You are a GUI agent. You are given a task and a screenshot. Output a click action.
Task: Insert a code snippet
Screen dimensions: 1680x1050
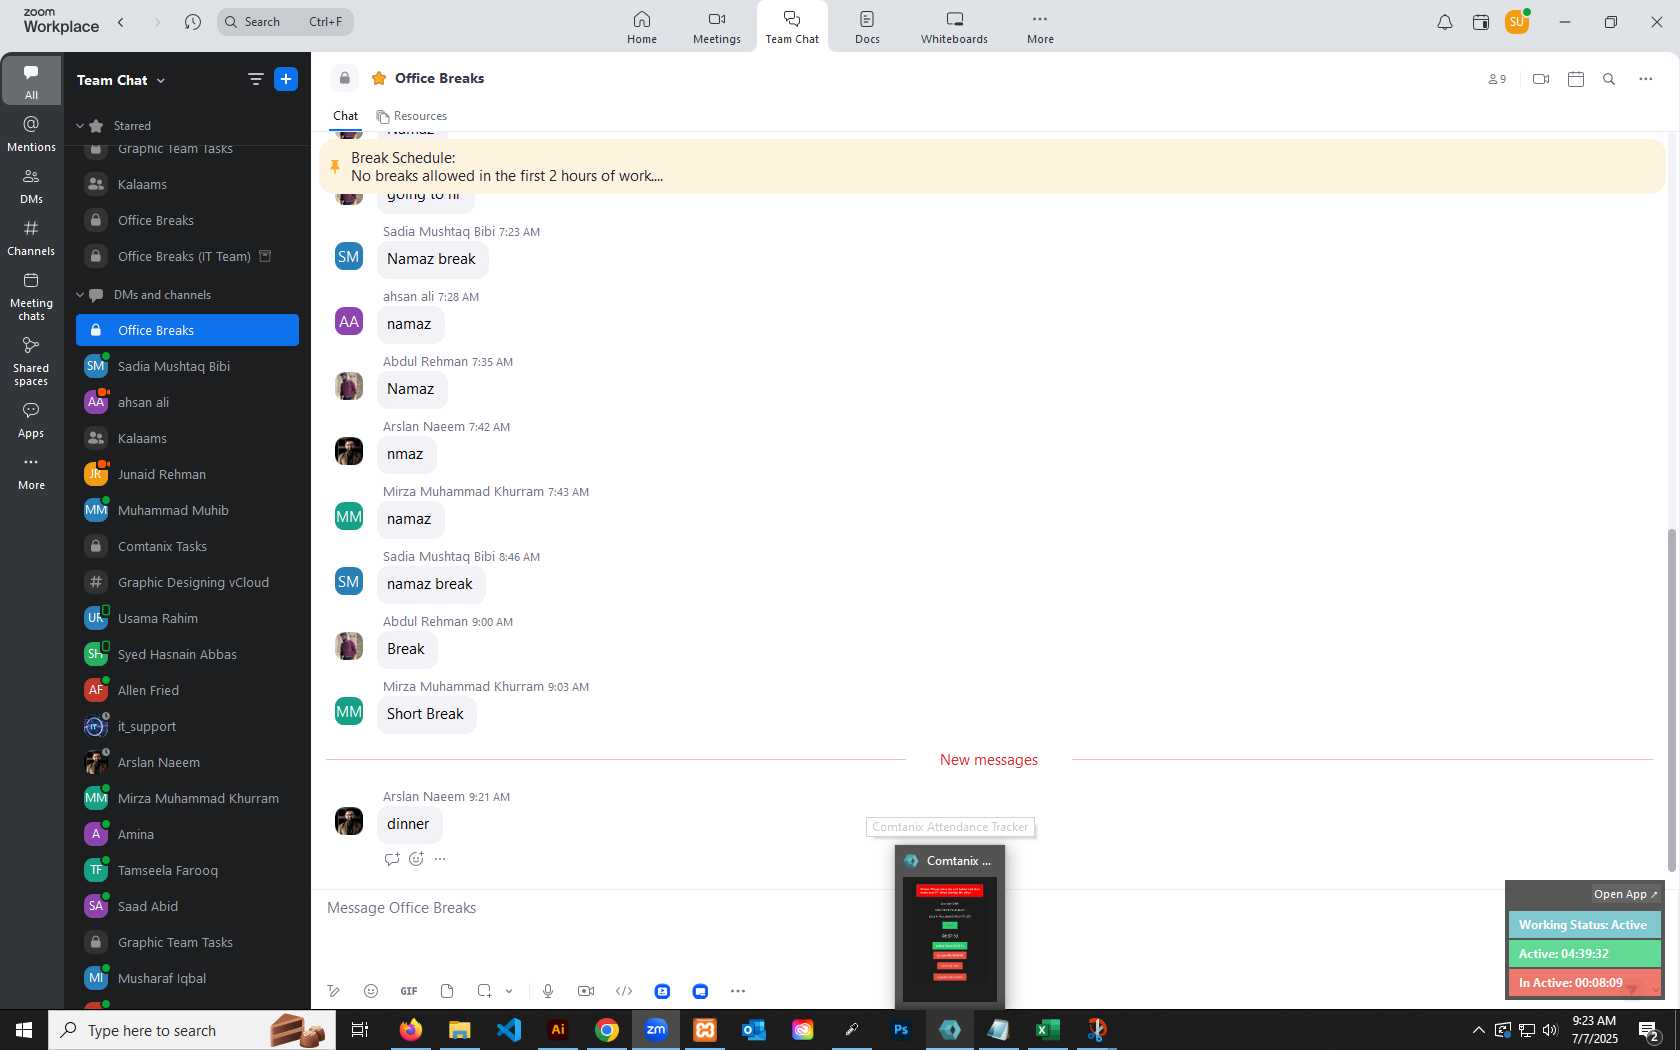click(x=624, y=991)
